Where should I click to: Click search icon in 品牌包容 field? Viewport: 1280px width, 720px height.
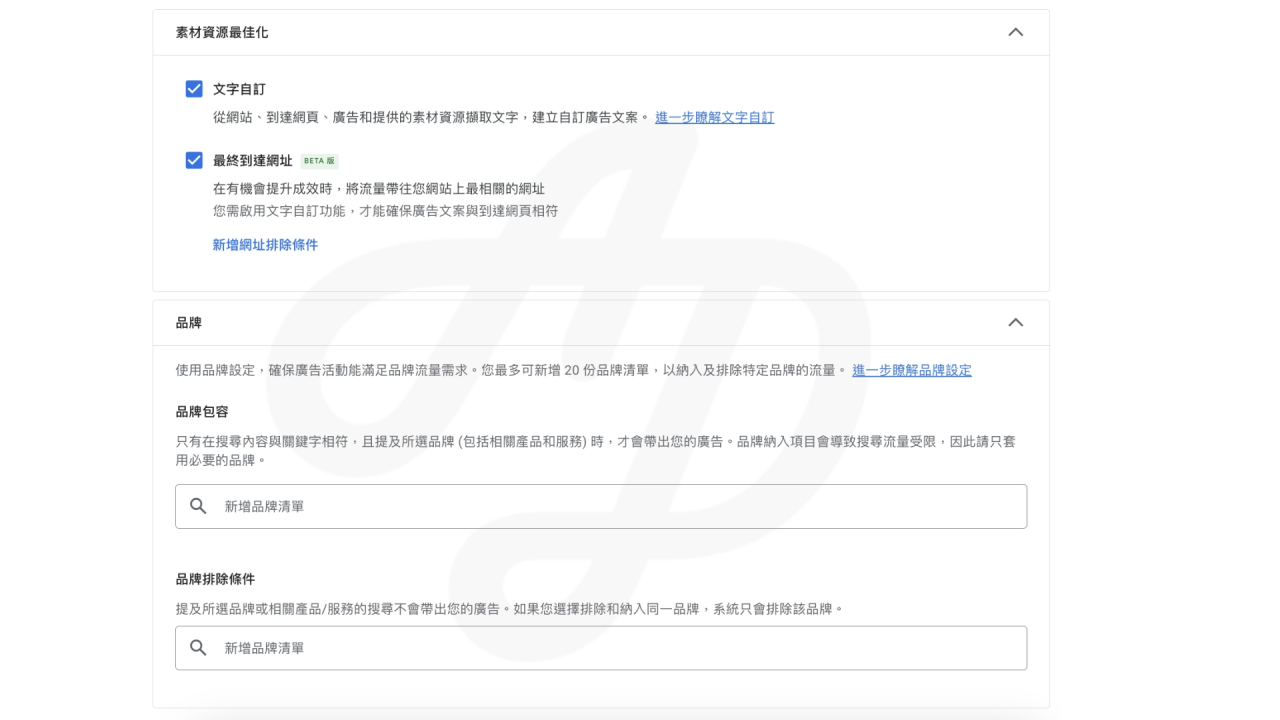198,506
